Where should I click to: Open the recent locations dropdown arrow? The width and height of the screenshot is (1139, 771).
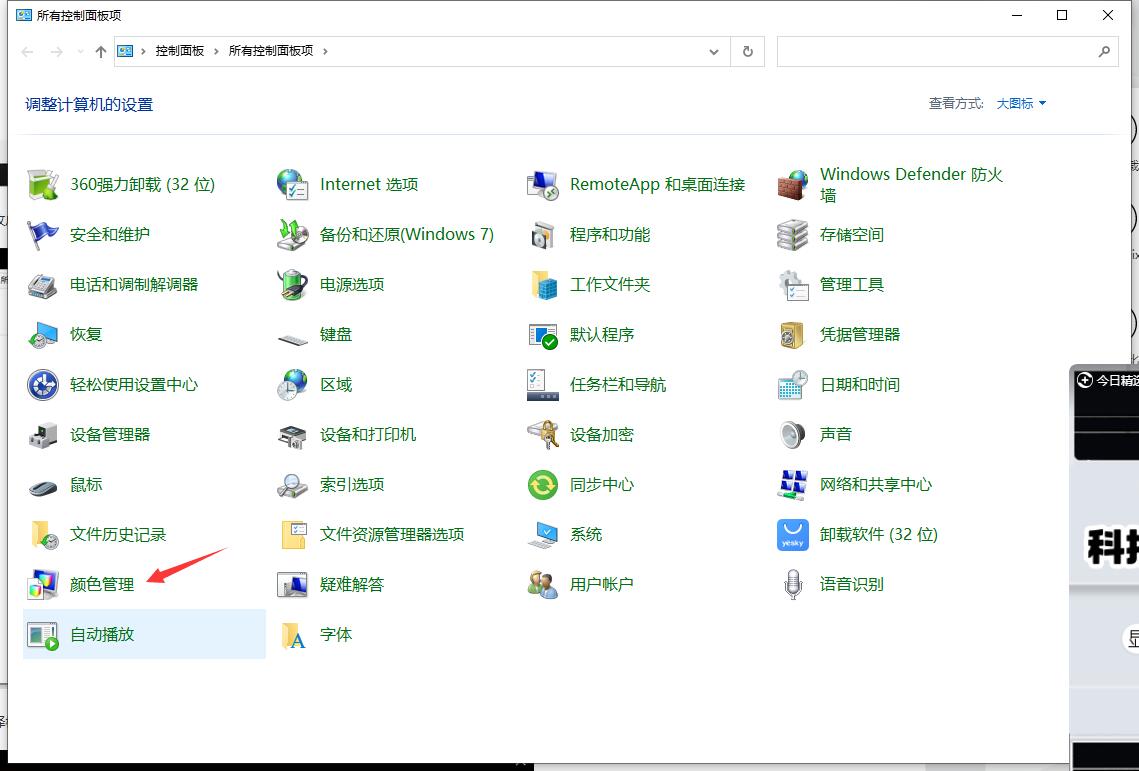pos(80,52)
